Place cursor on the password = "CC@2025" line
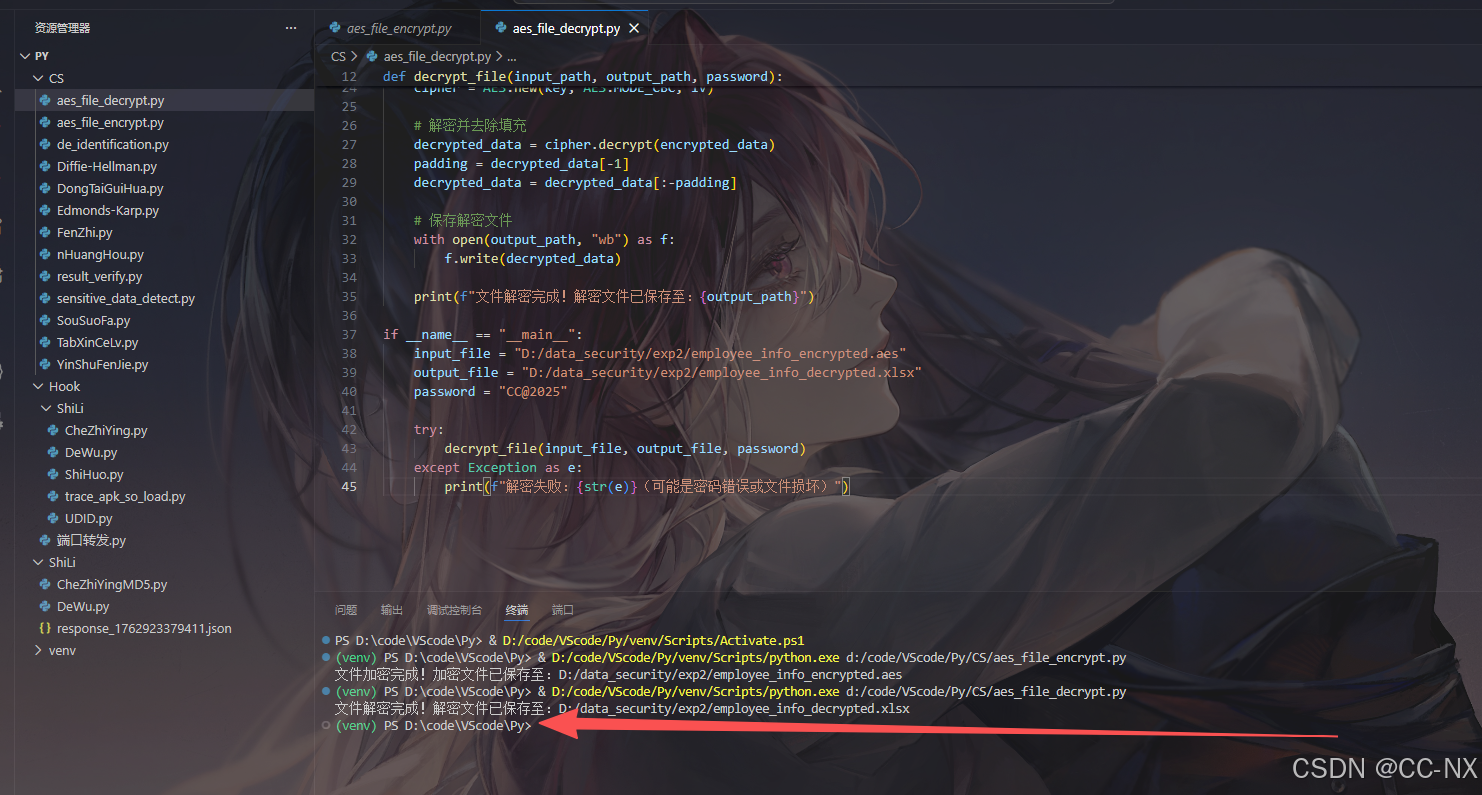Image resolution: width=1482 pixels, height=795 pixels. 491,391
